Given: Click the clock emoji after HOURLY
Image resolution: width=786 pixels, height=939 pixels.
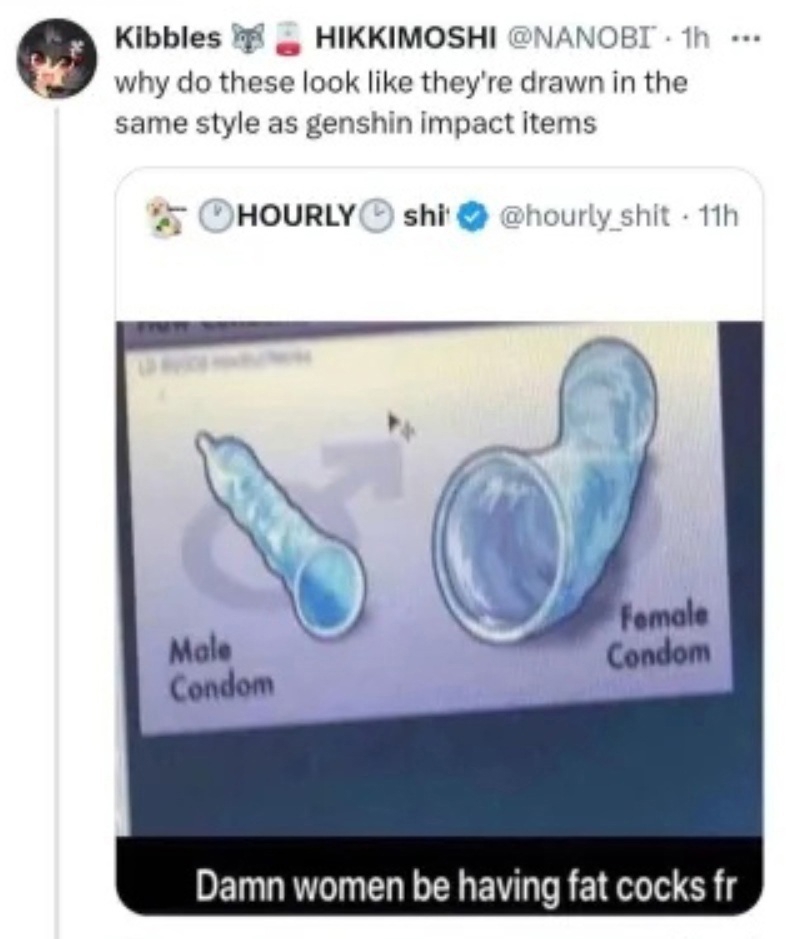Looking at the screenshot, I should point(381,216).
